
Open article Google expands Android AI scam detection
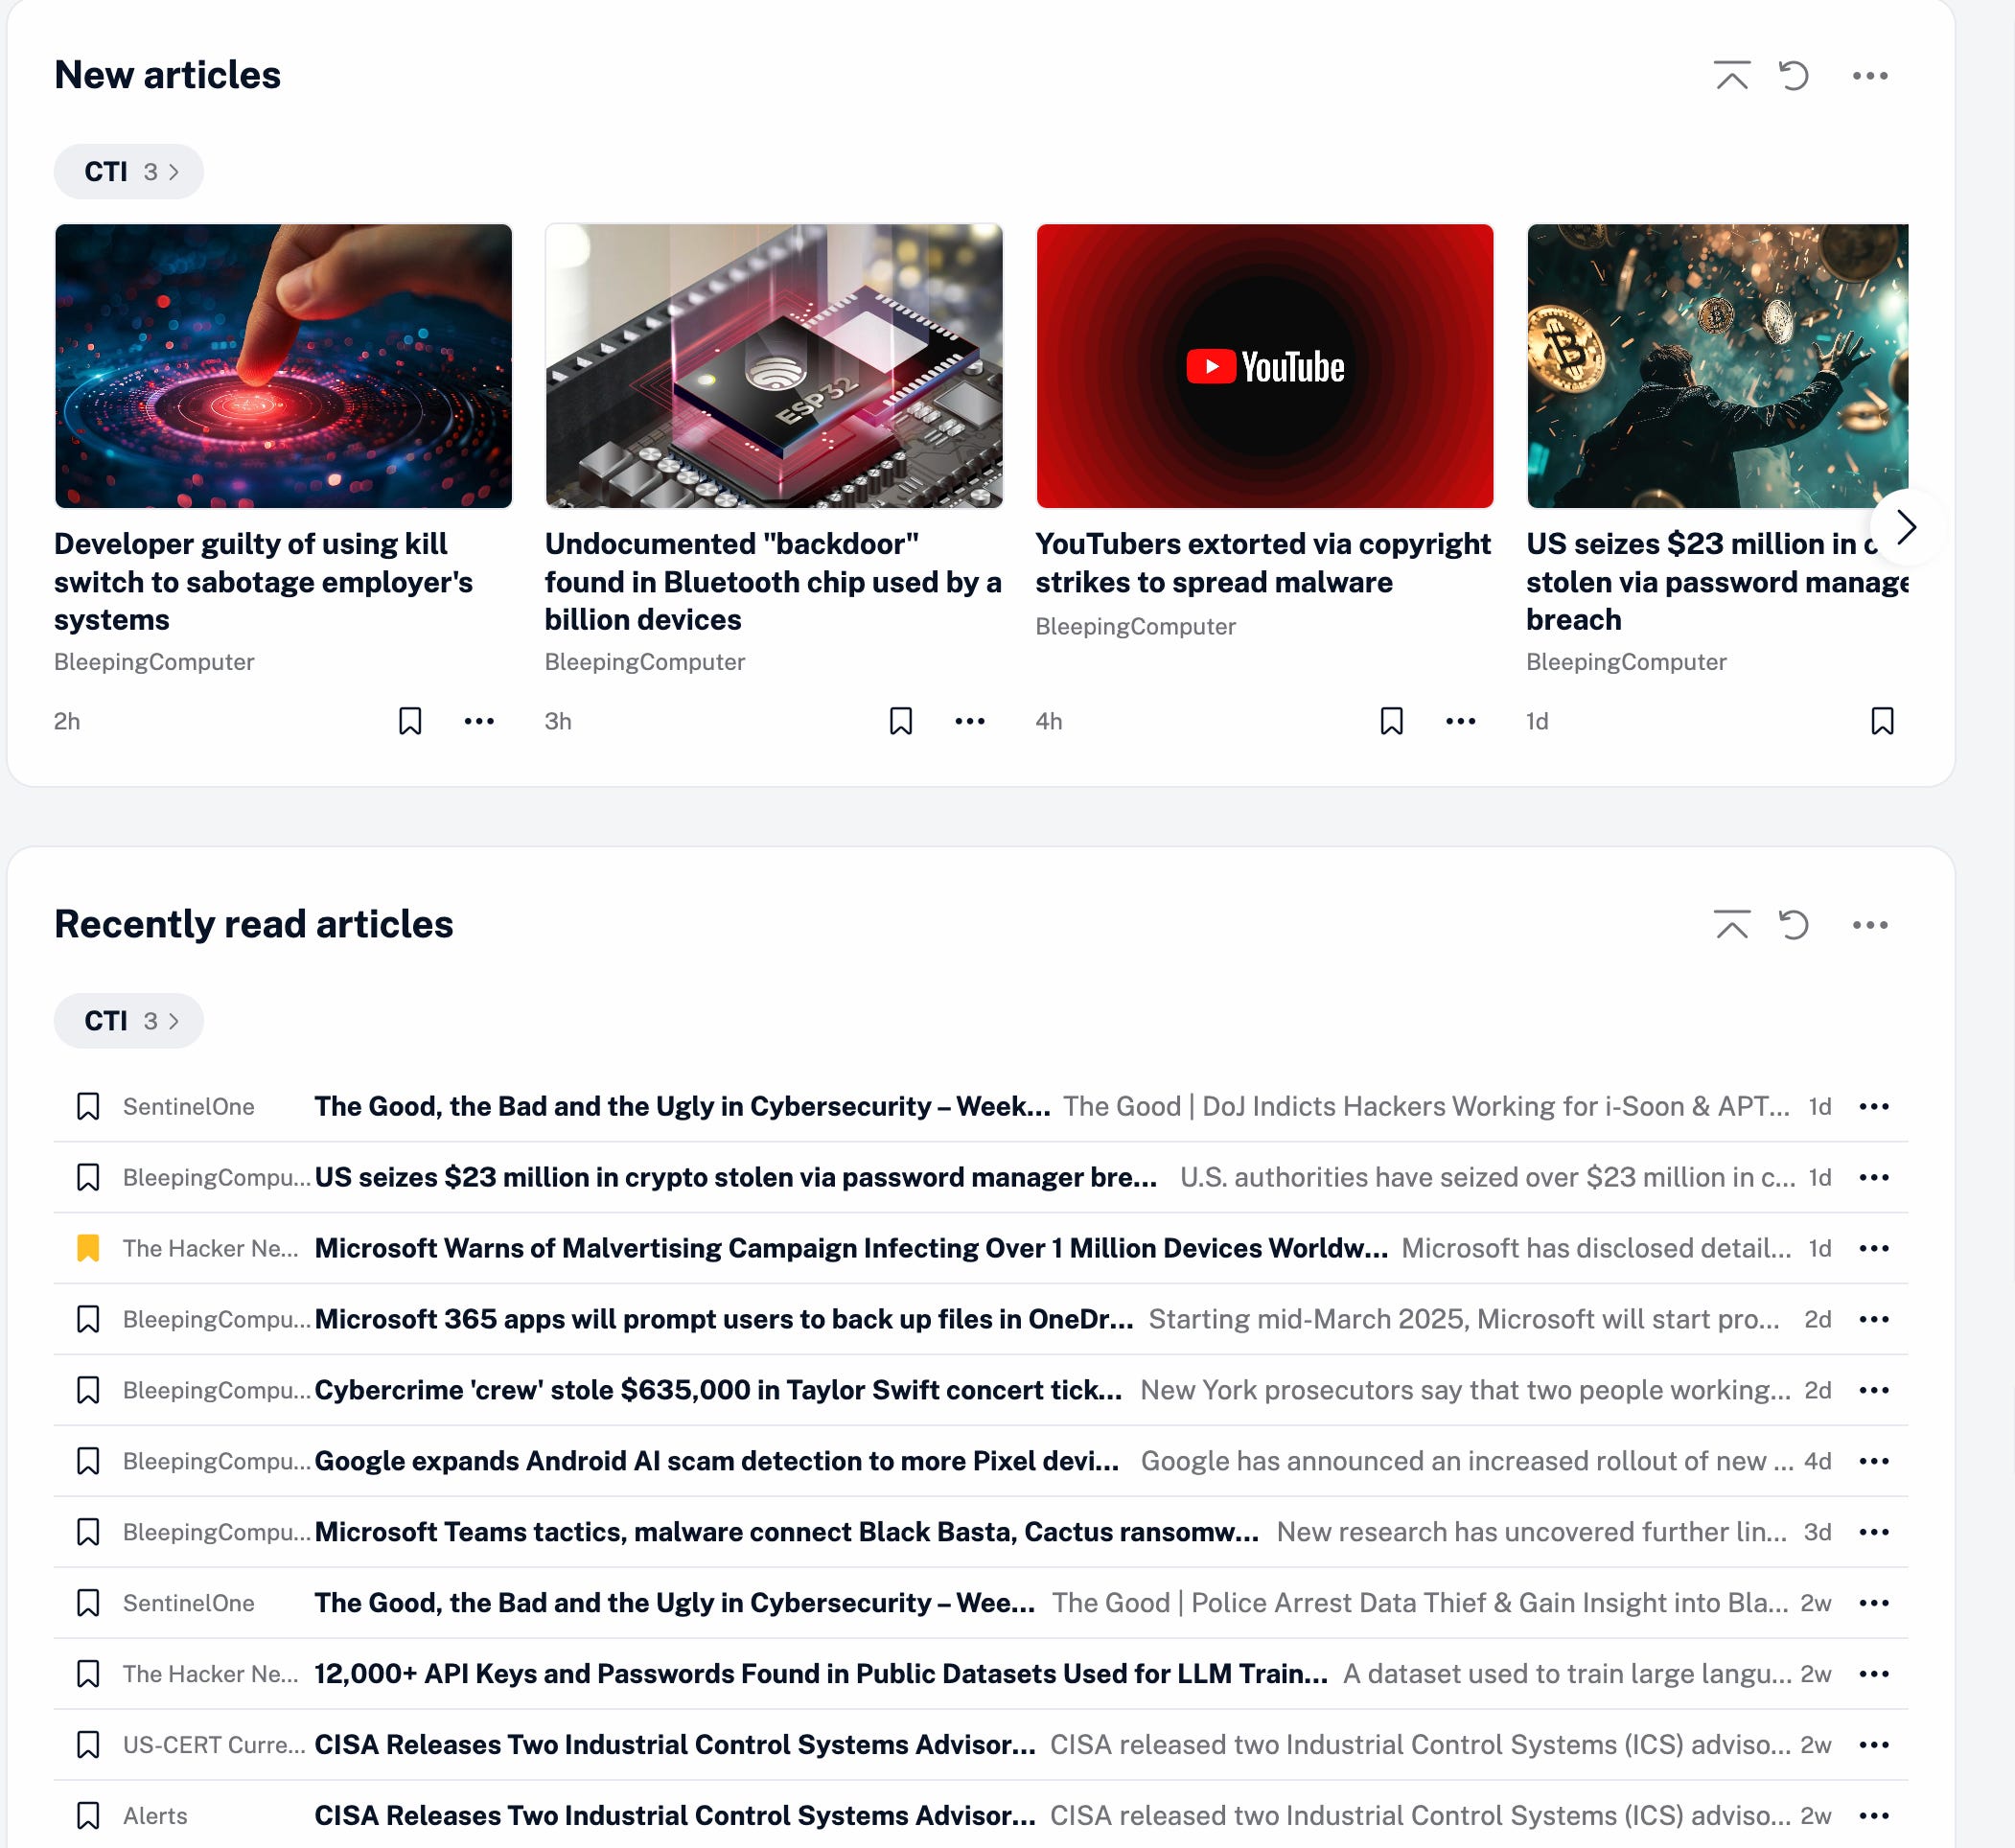point(717,1461)
